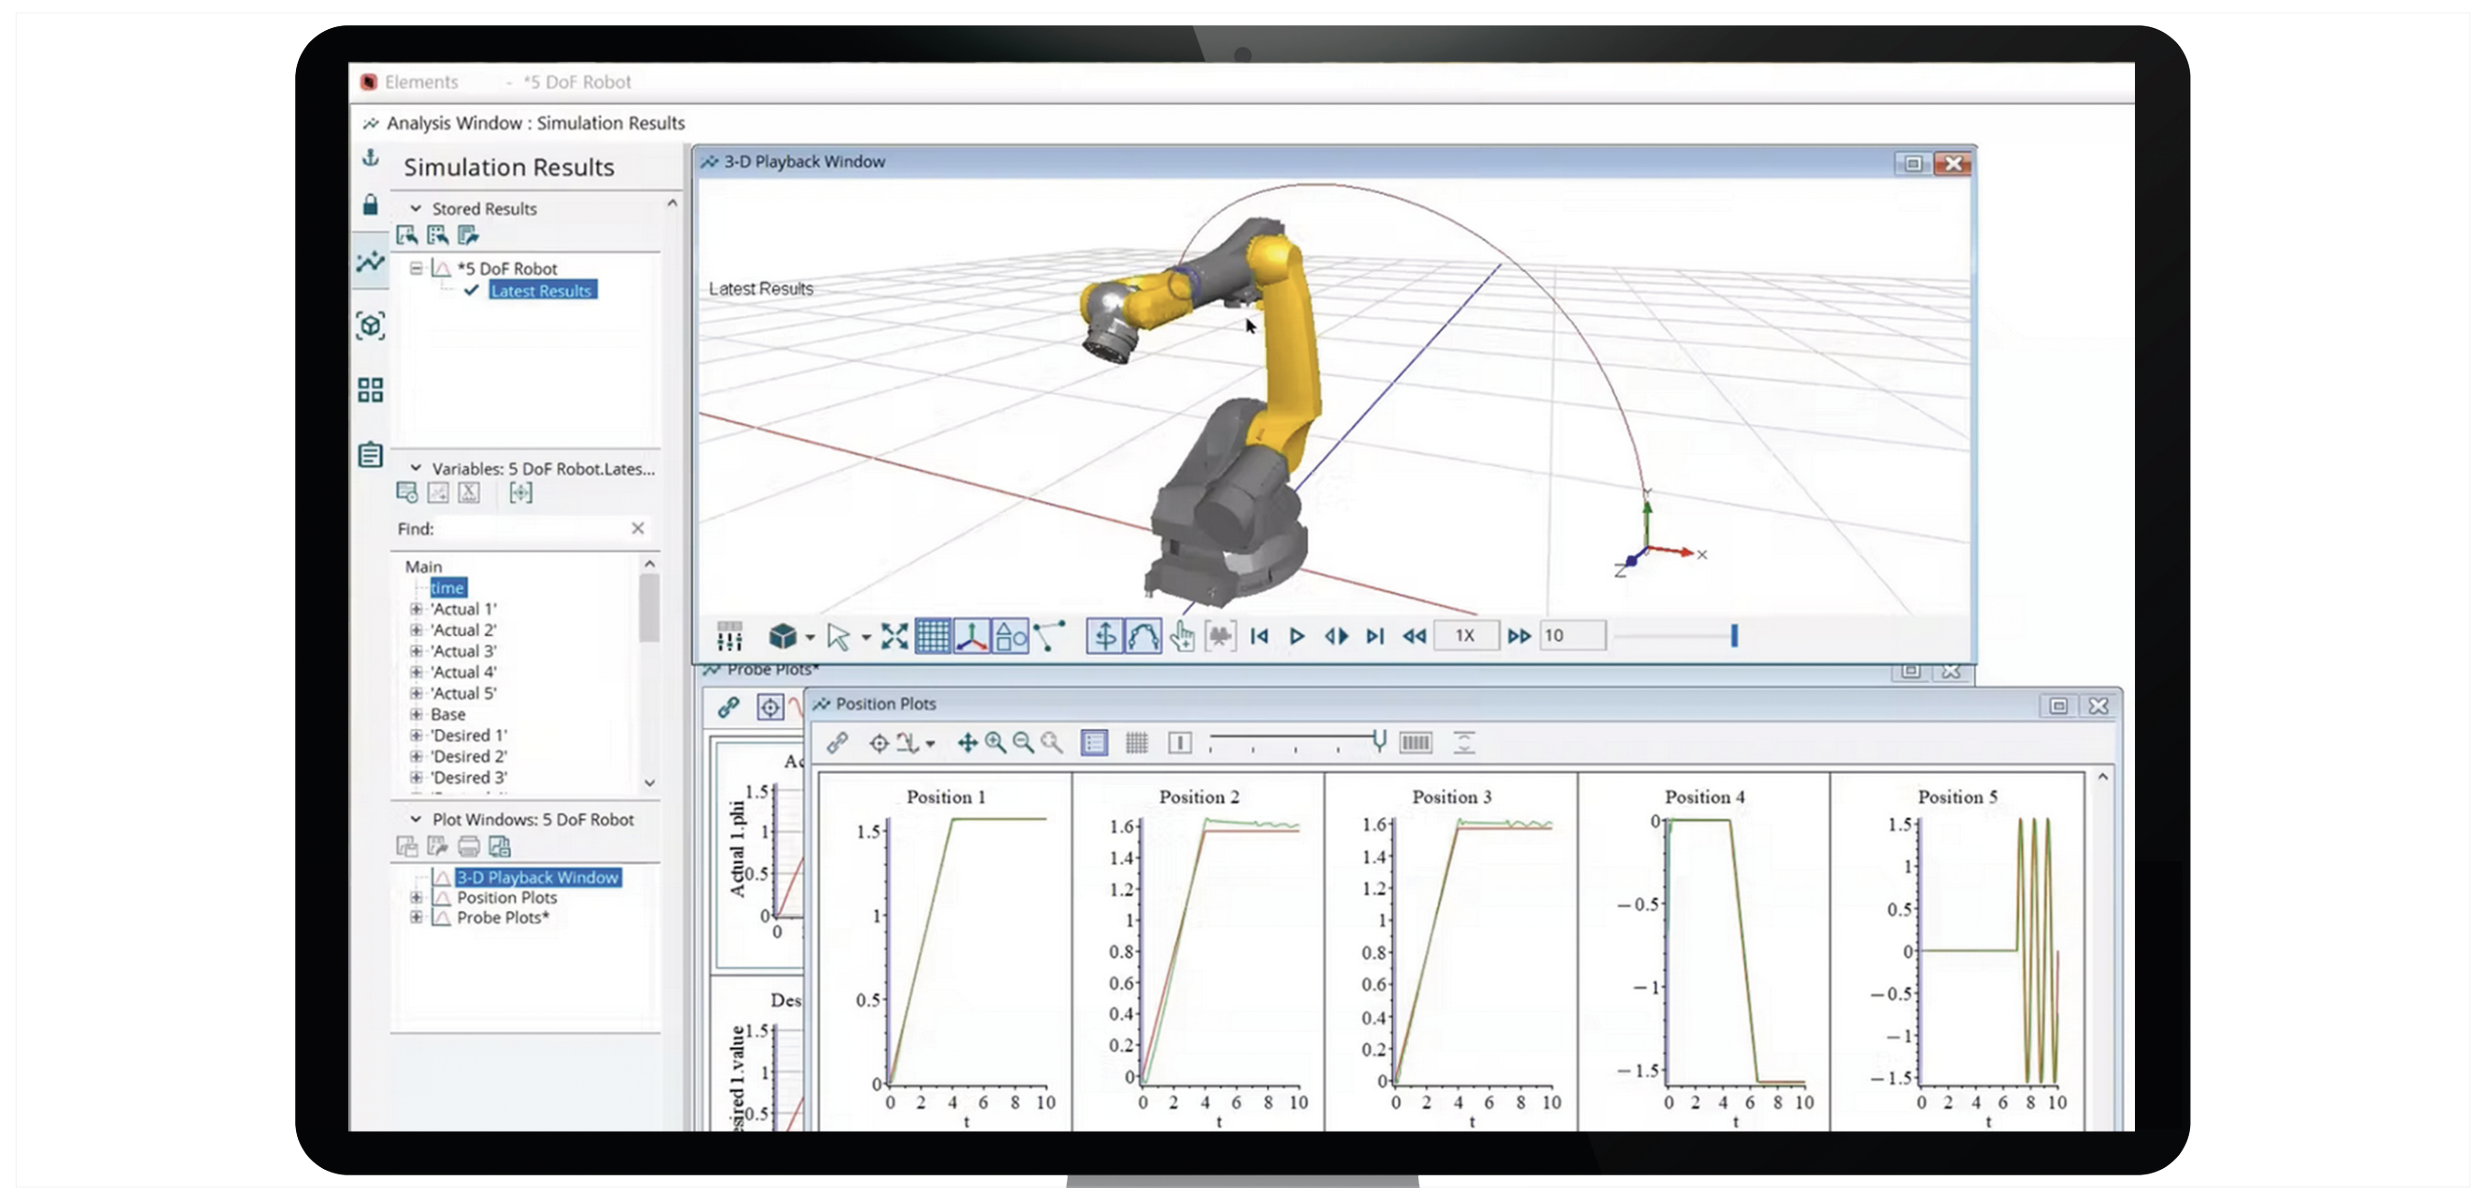Viewport: 2486px width, 1204px height.
Task: Click the lock icon in left sidebar
Action: click(370, 205)
